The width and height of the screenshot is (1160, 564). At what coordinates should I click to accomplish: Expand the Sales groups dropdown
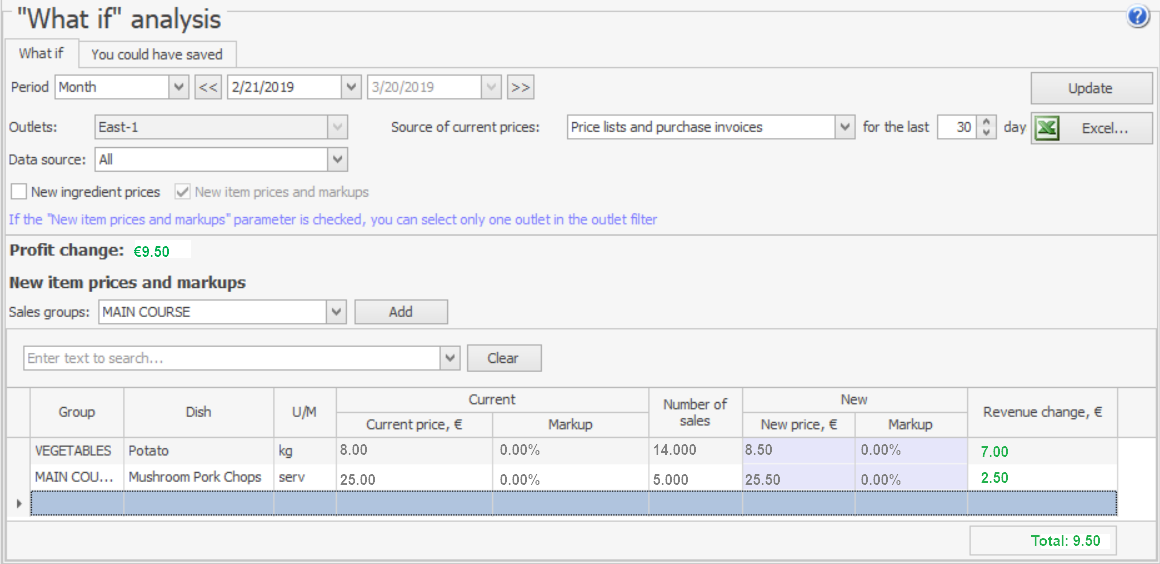[x=337, y=312]
